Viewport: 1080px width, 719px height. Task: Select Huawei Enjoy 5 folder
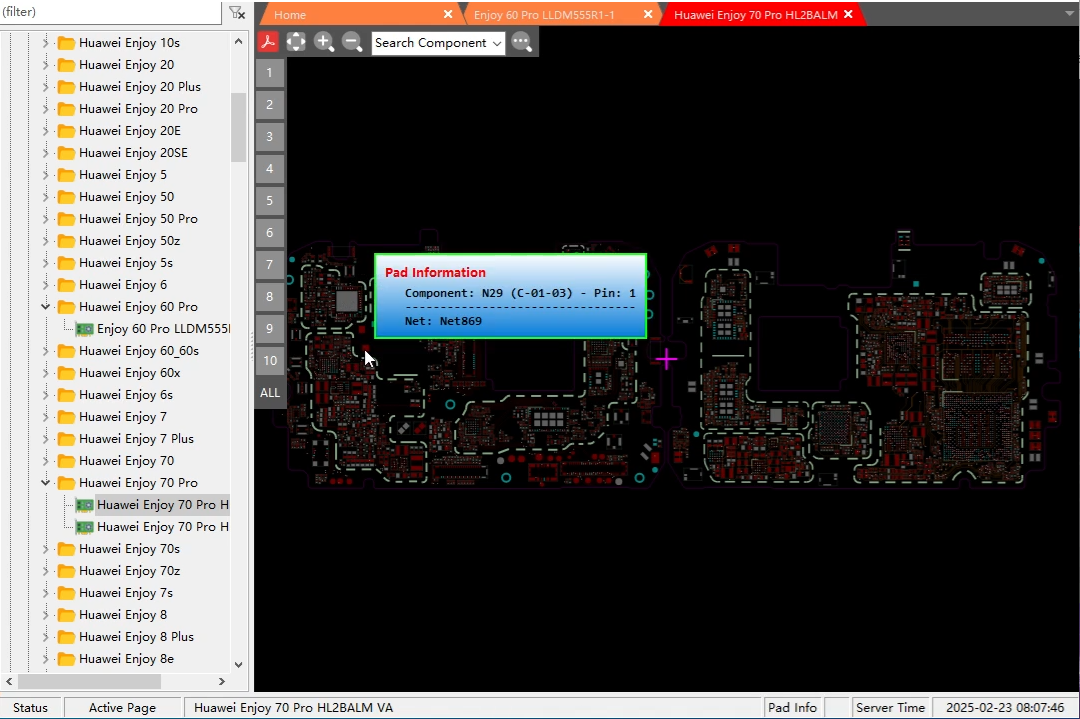click(123, 175)
